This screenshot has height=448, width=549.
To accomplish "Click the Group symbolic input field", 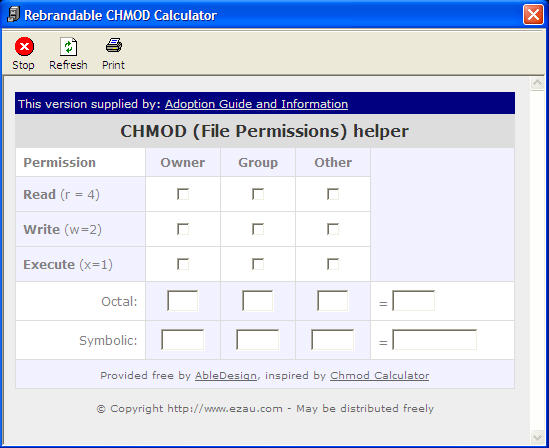I will (x=258, y=340).
